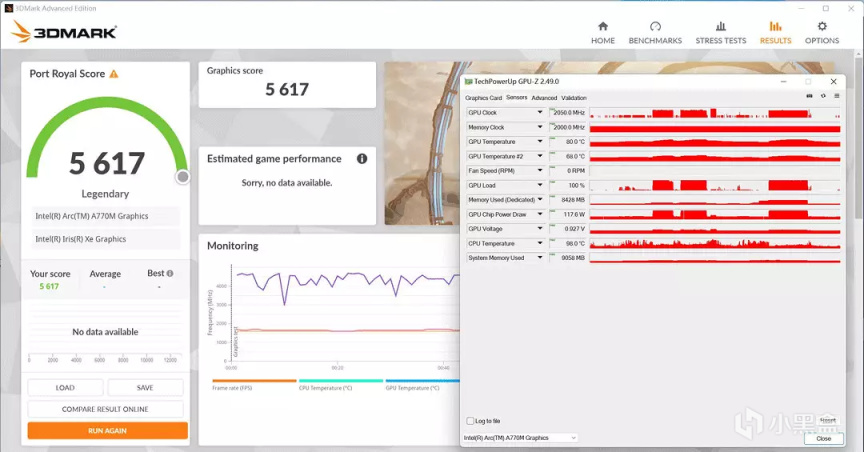864x452 pixels.
Task: Open the GPU Load sensor dropdown
Action: [540, 185]
